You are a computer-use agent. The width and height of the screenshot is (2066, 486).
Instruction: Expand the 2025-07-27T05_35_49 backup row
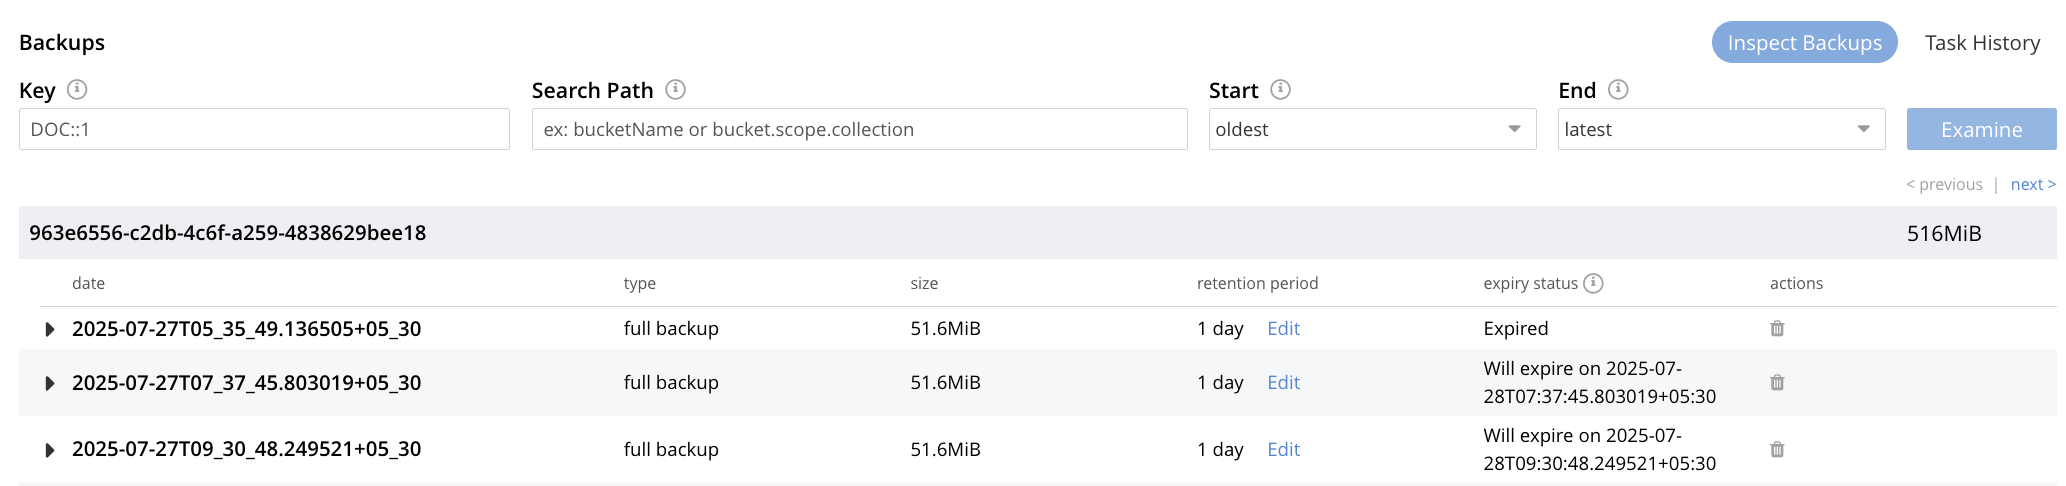point(50,329)
